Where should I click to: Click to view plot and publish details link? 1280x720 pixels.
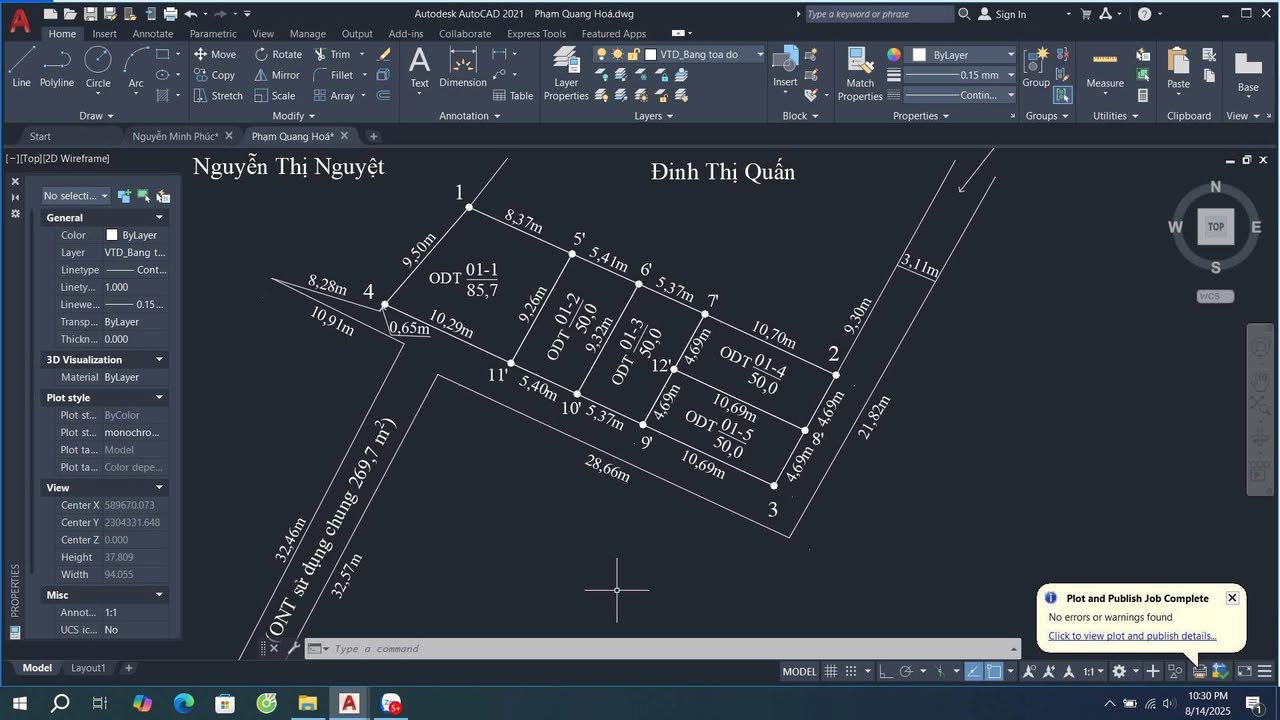1131,635
